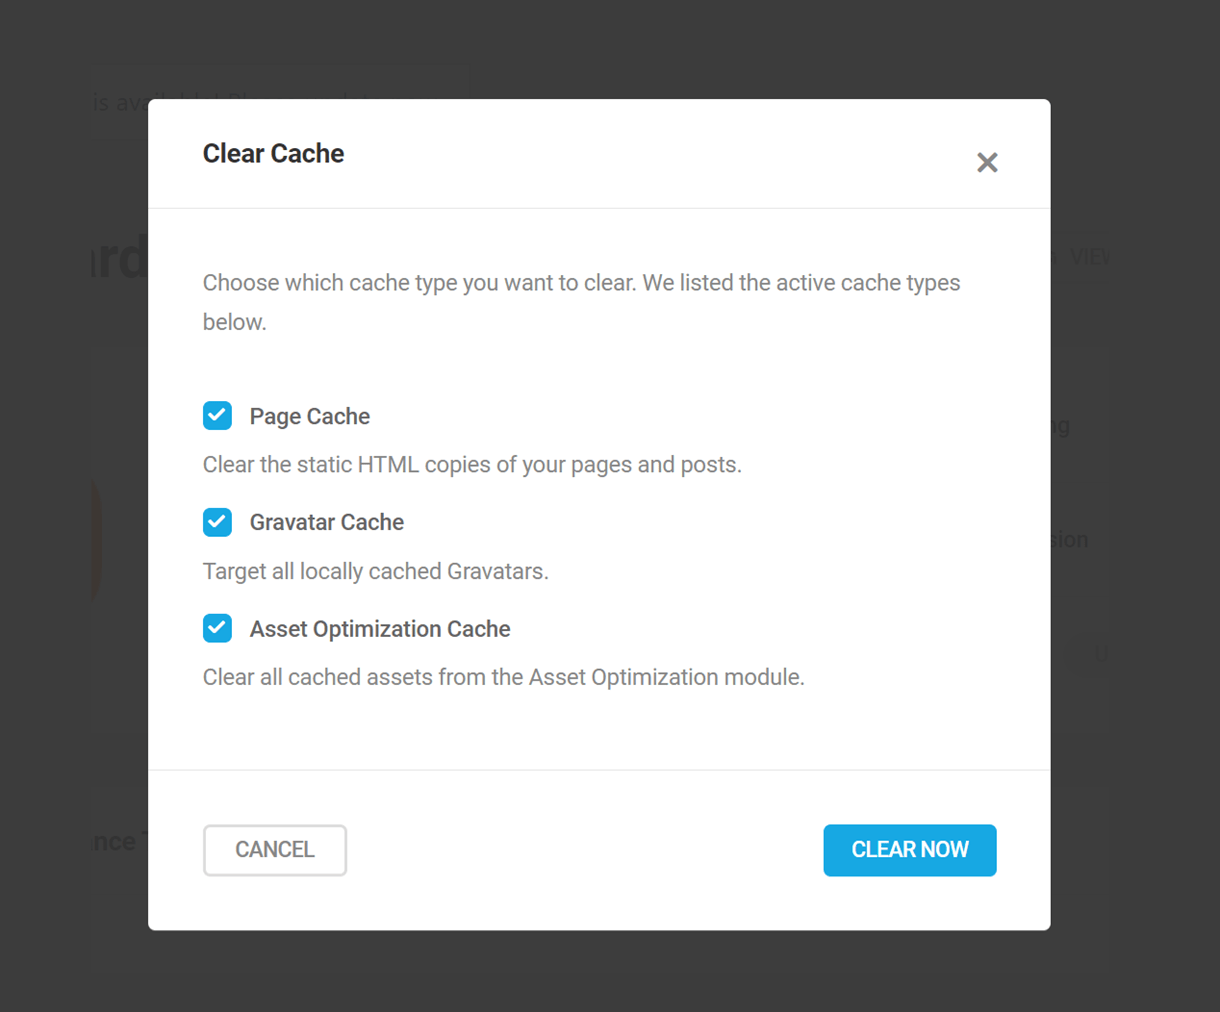The width and height of the screenshot is (1220, 1012).
Task: Click the Asset Optimization Cache label text
Action: click(380, 629)
